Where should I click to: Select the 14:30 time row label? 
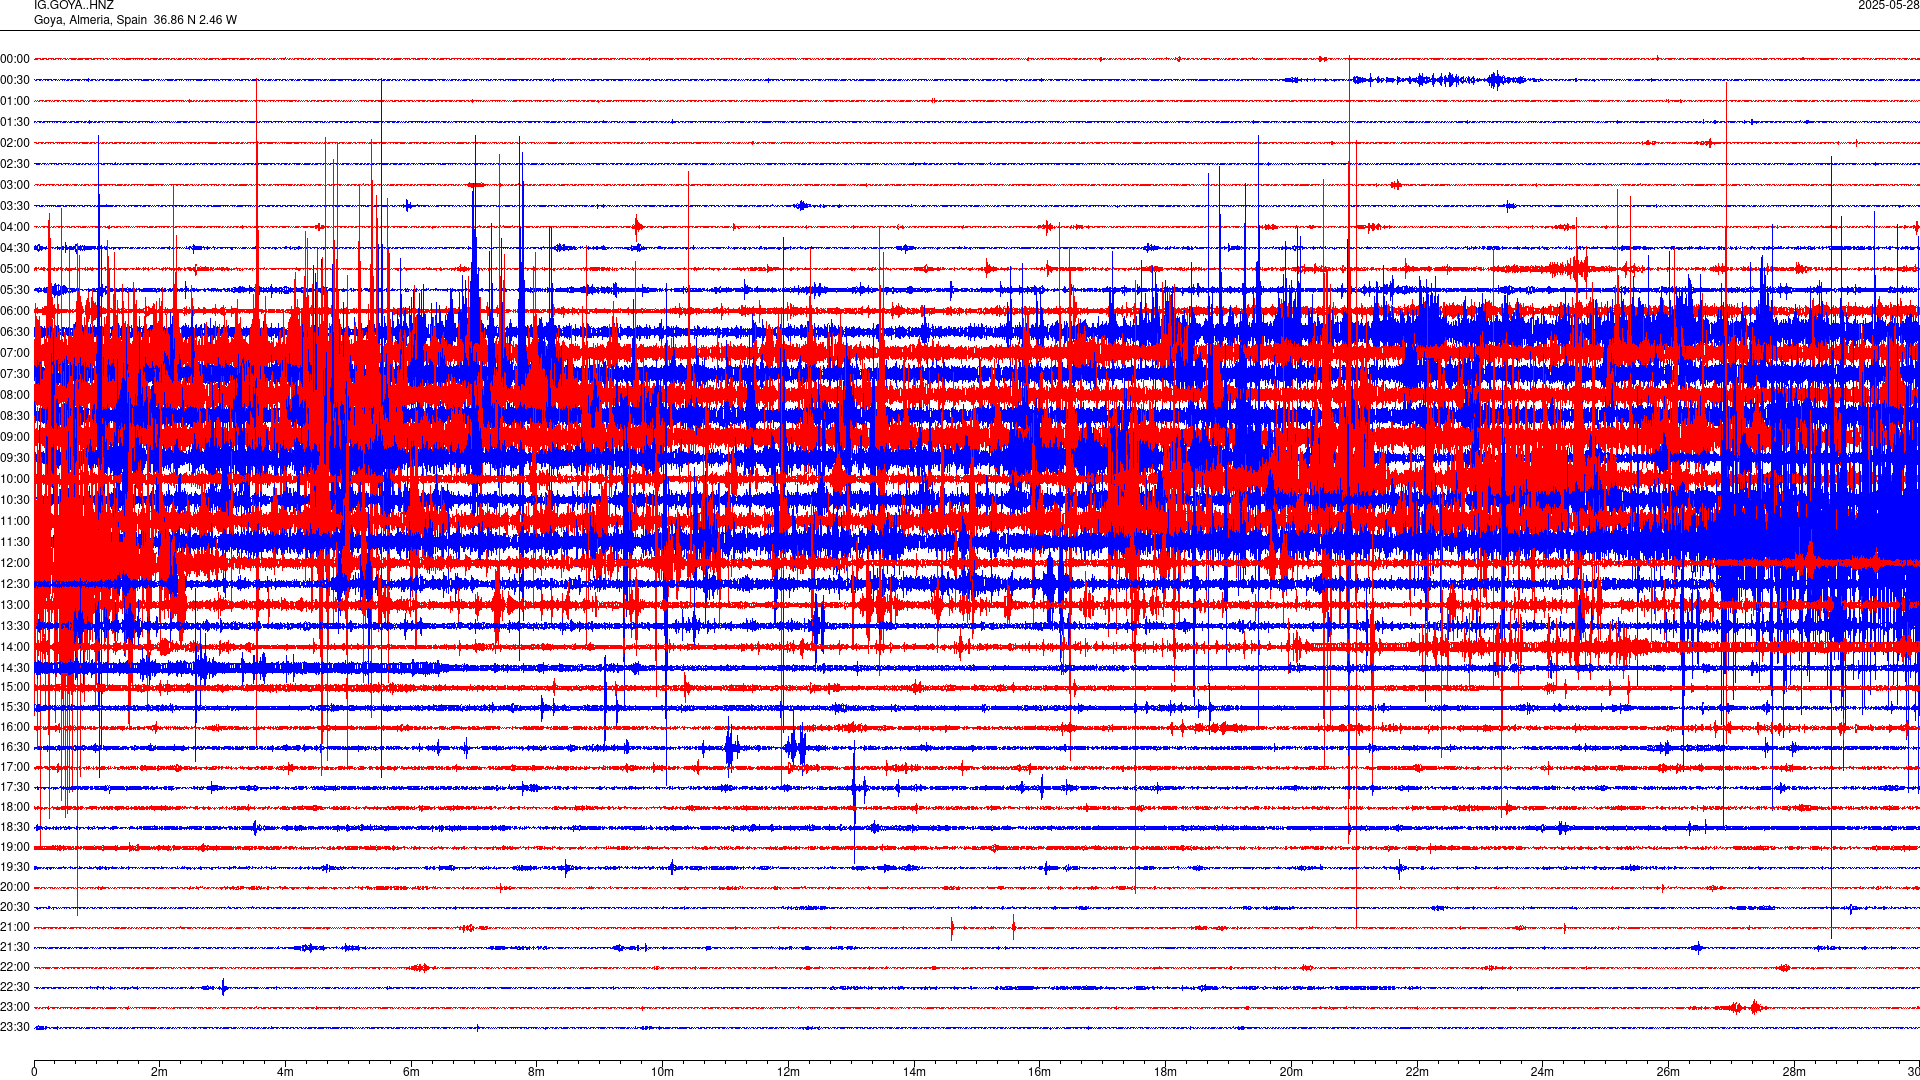[x=15, y=668]
